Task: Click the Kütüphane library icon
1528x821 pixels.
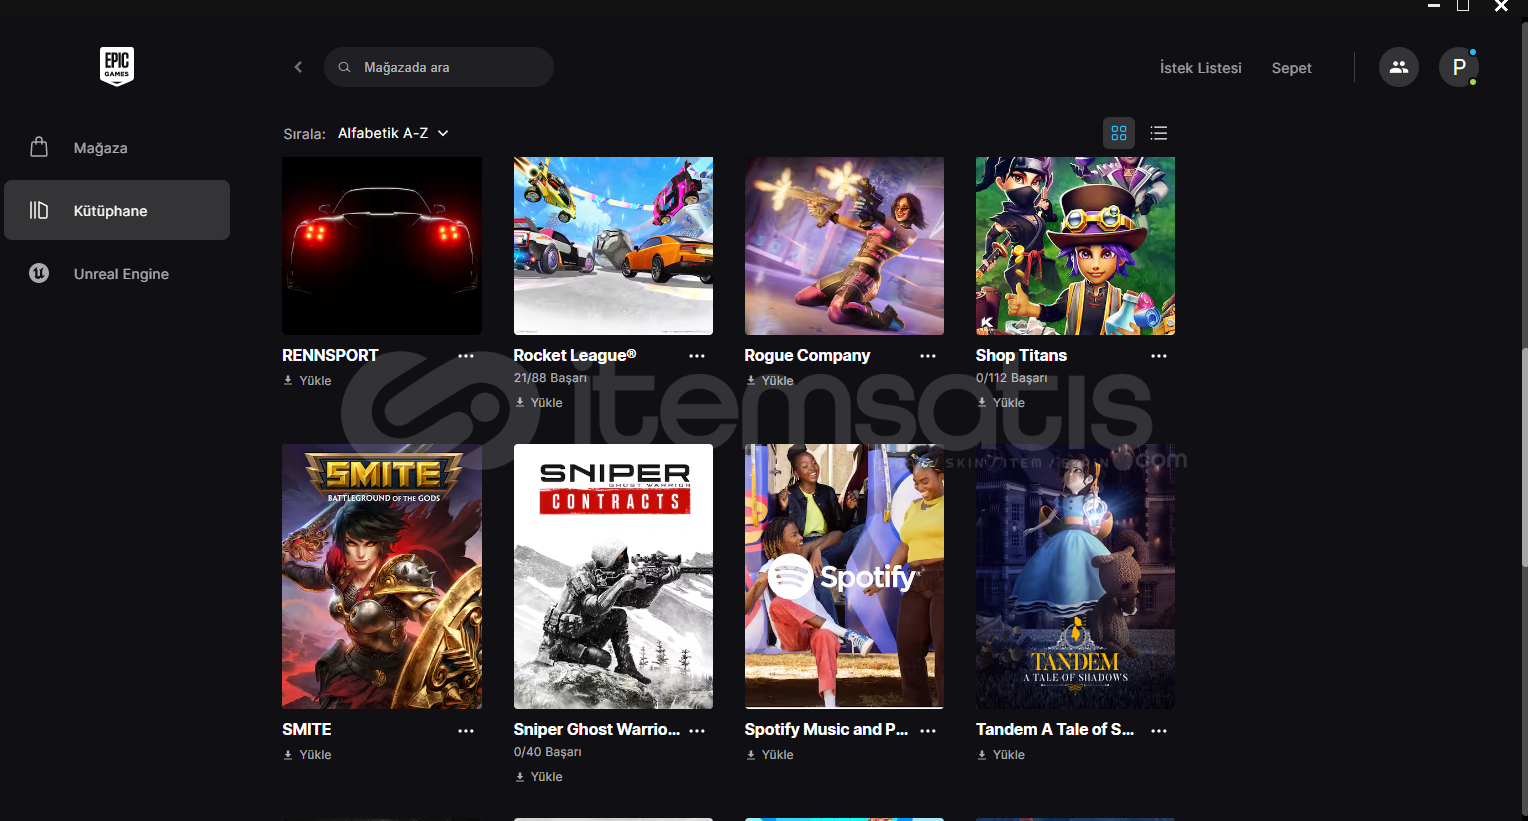Action: [x=39, y=210]
